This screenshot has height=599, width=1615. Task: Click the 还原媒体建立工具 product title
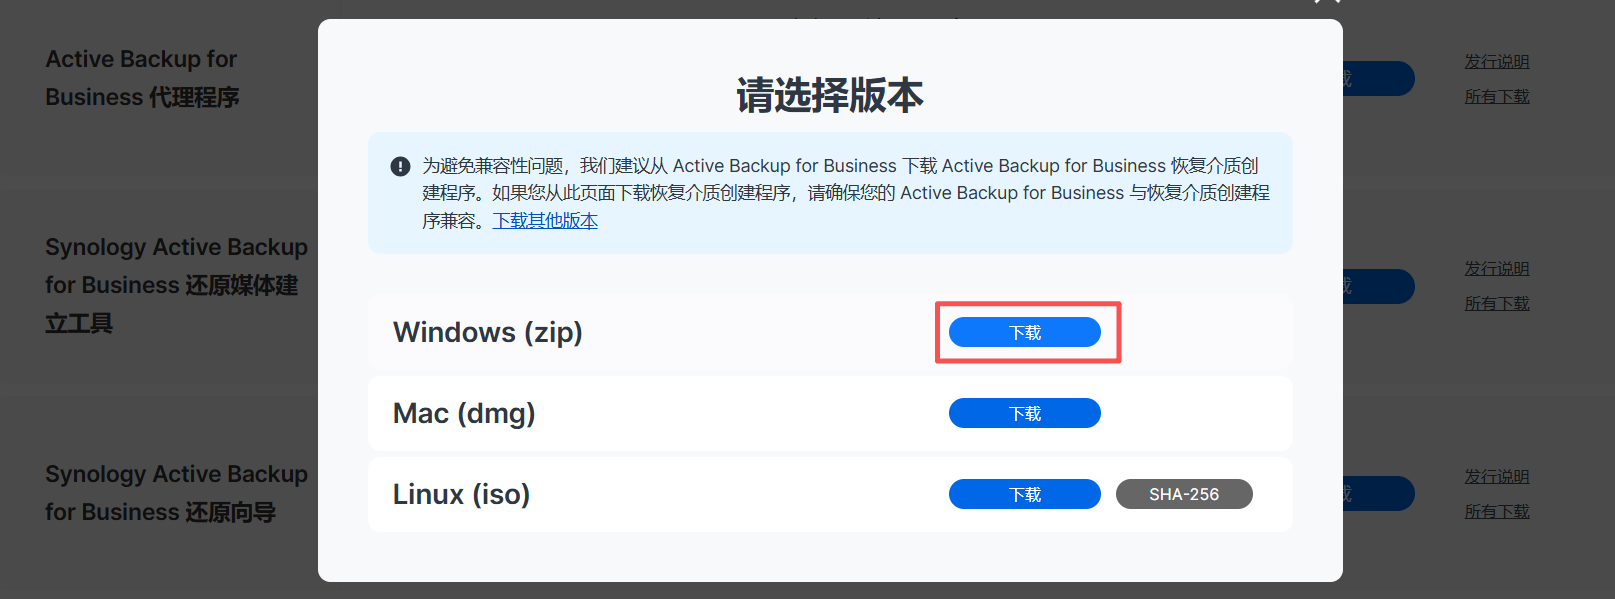(x=176, y=285)
